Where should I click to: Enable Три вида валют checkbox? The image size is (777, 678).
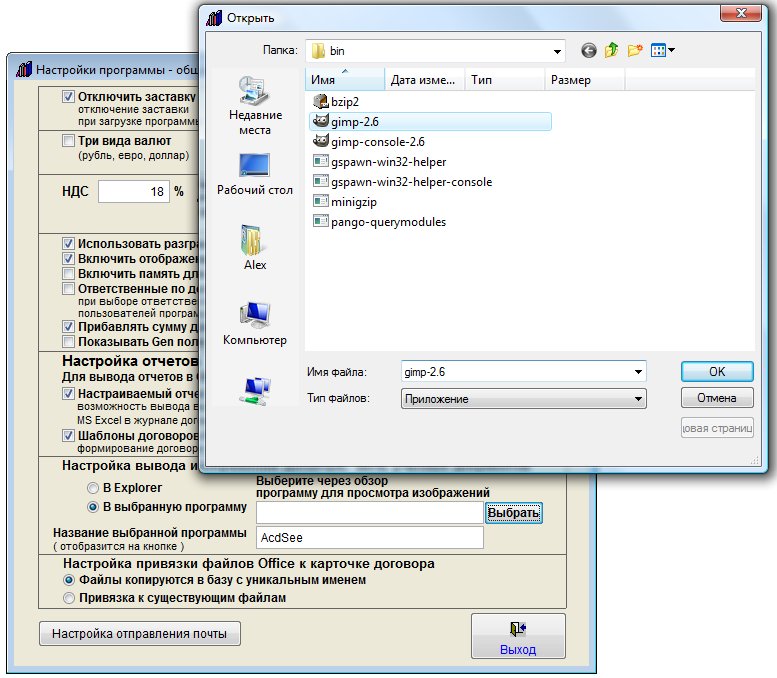(68, 141)
